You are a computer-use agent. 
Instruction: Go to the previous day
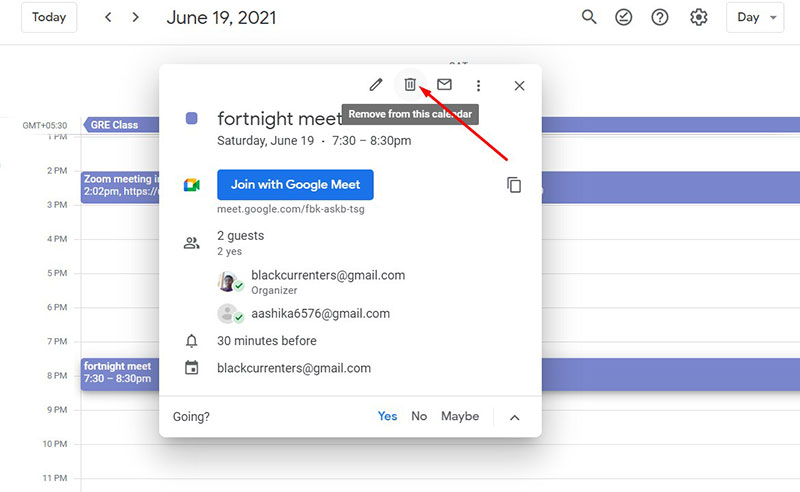tap(108, 18)
